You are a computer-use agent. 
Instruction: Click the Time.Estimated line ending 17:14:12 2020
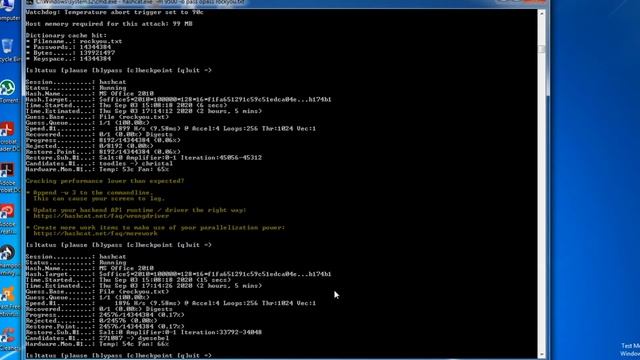(144, 111)
